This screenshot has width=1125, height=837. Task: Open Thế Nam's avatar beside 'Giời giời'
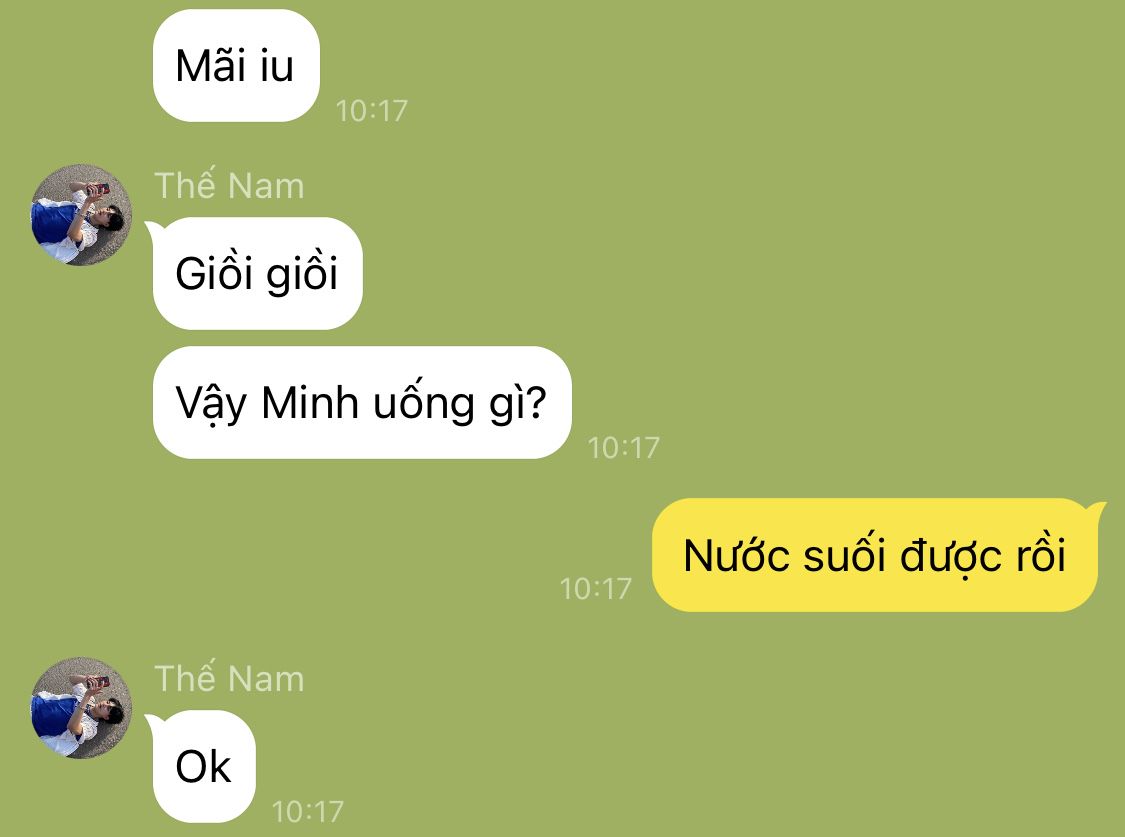[x=81, y=215]
